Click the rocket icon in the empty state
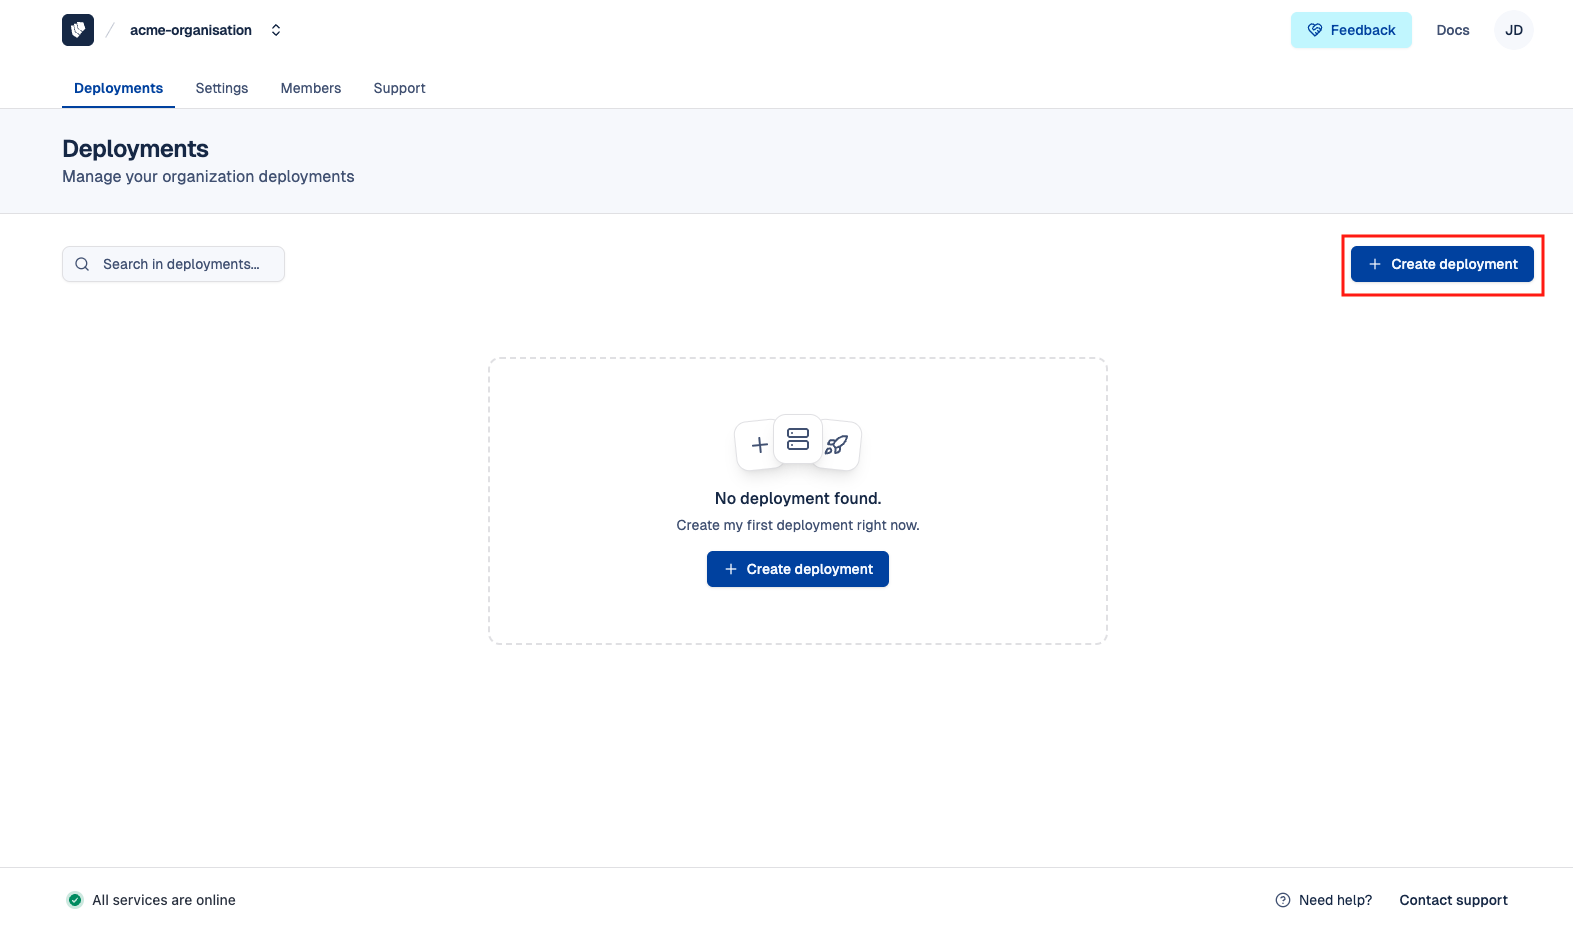The image size is (1573, 926). 837,445
